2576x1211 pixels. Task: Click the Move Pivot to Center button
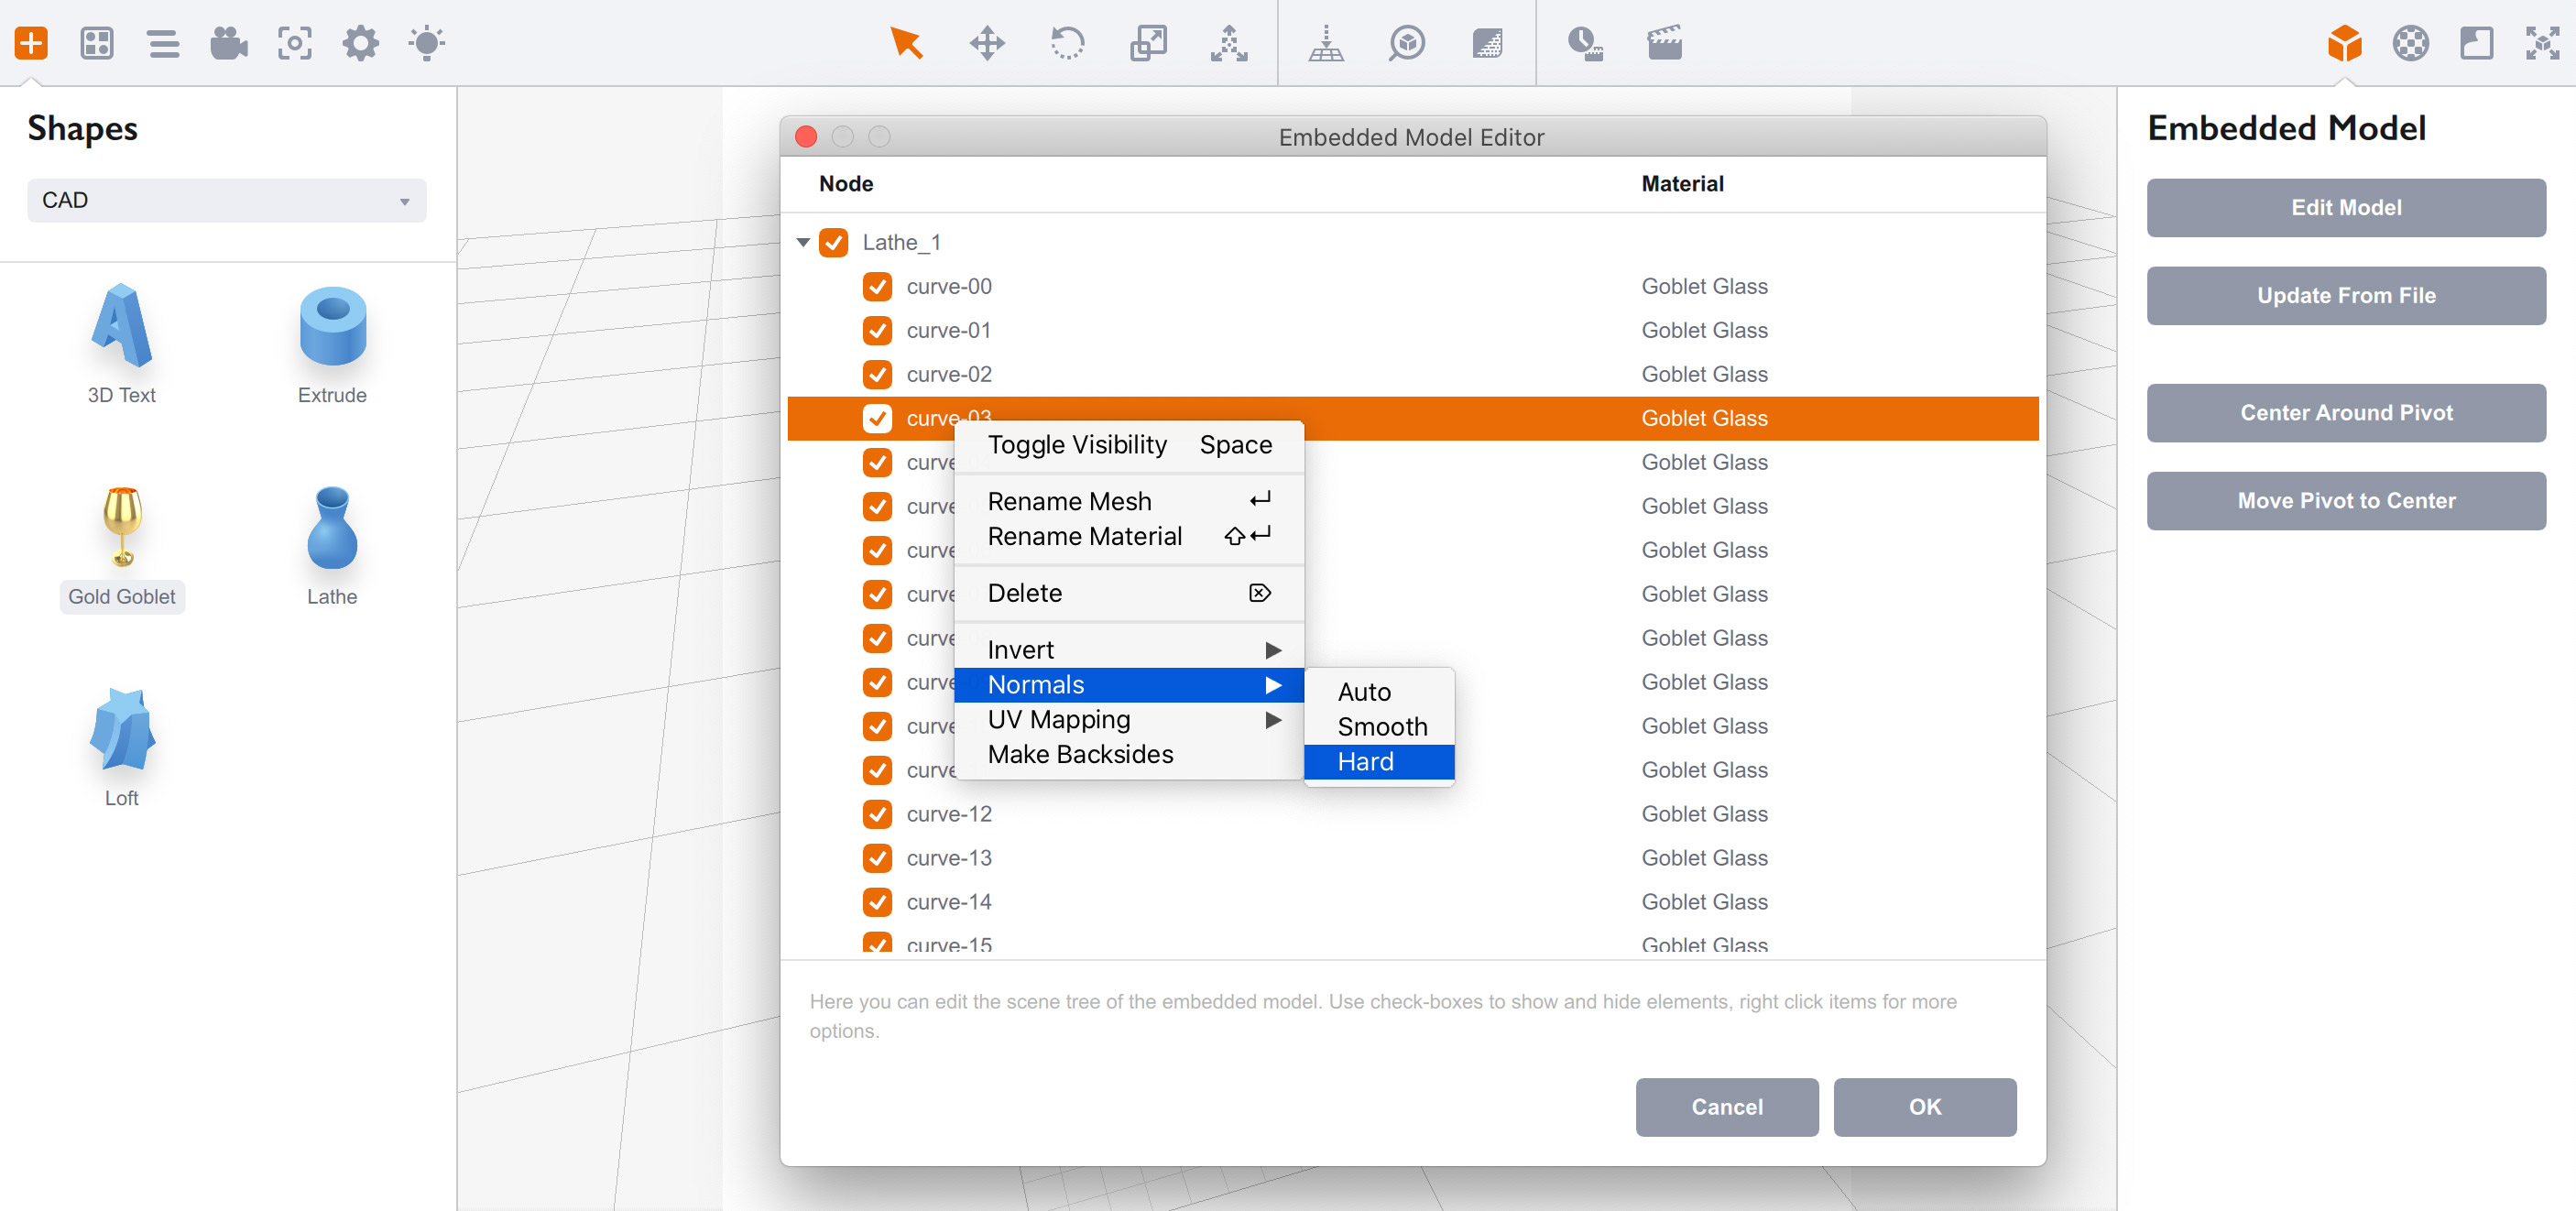[2346, 500]
